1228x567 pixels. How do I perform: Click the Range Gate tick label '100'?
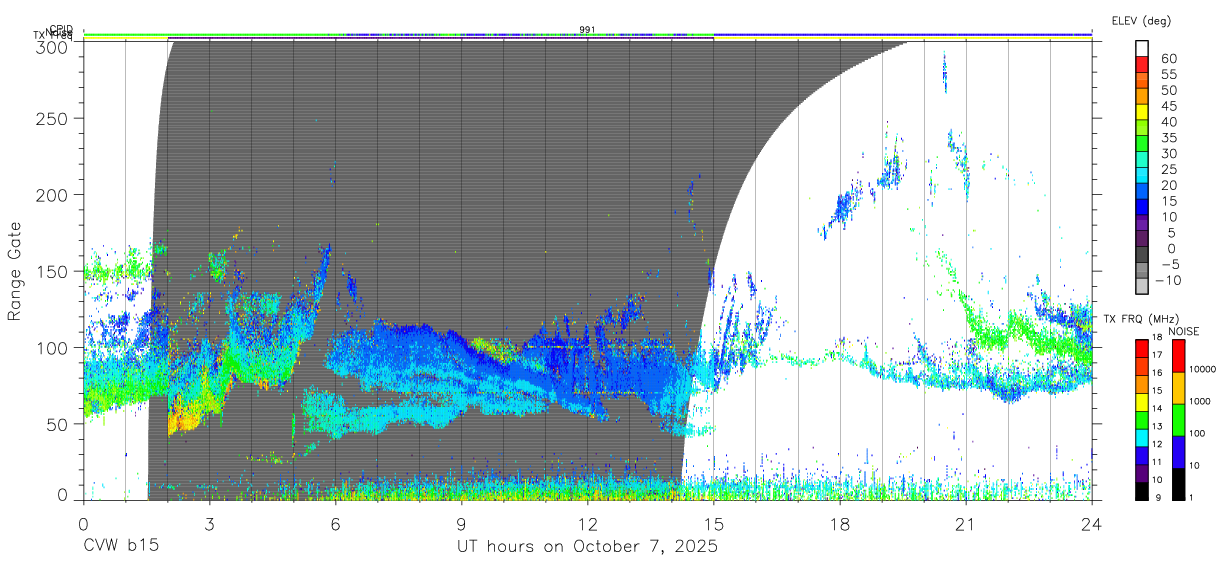point(54,347)
